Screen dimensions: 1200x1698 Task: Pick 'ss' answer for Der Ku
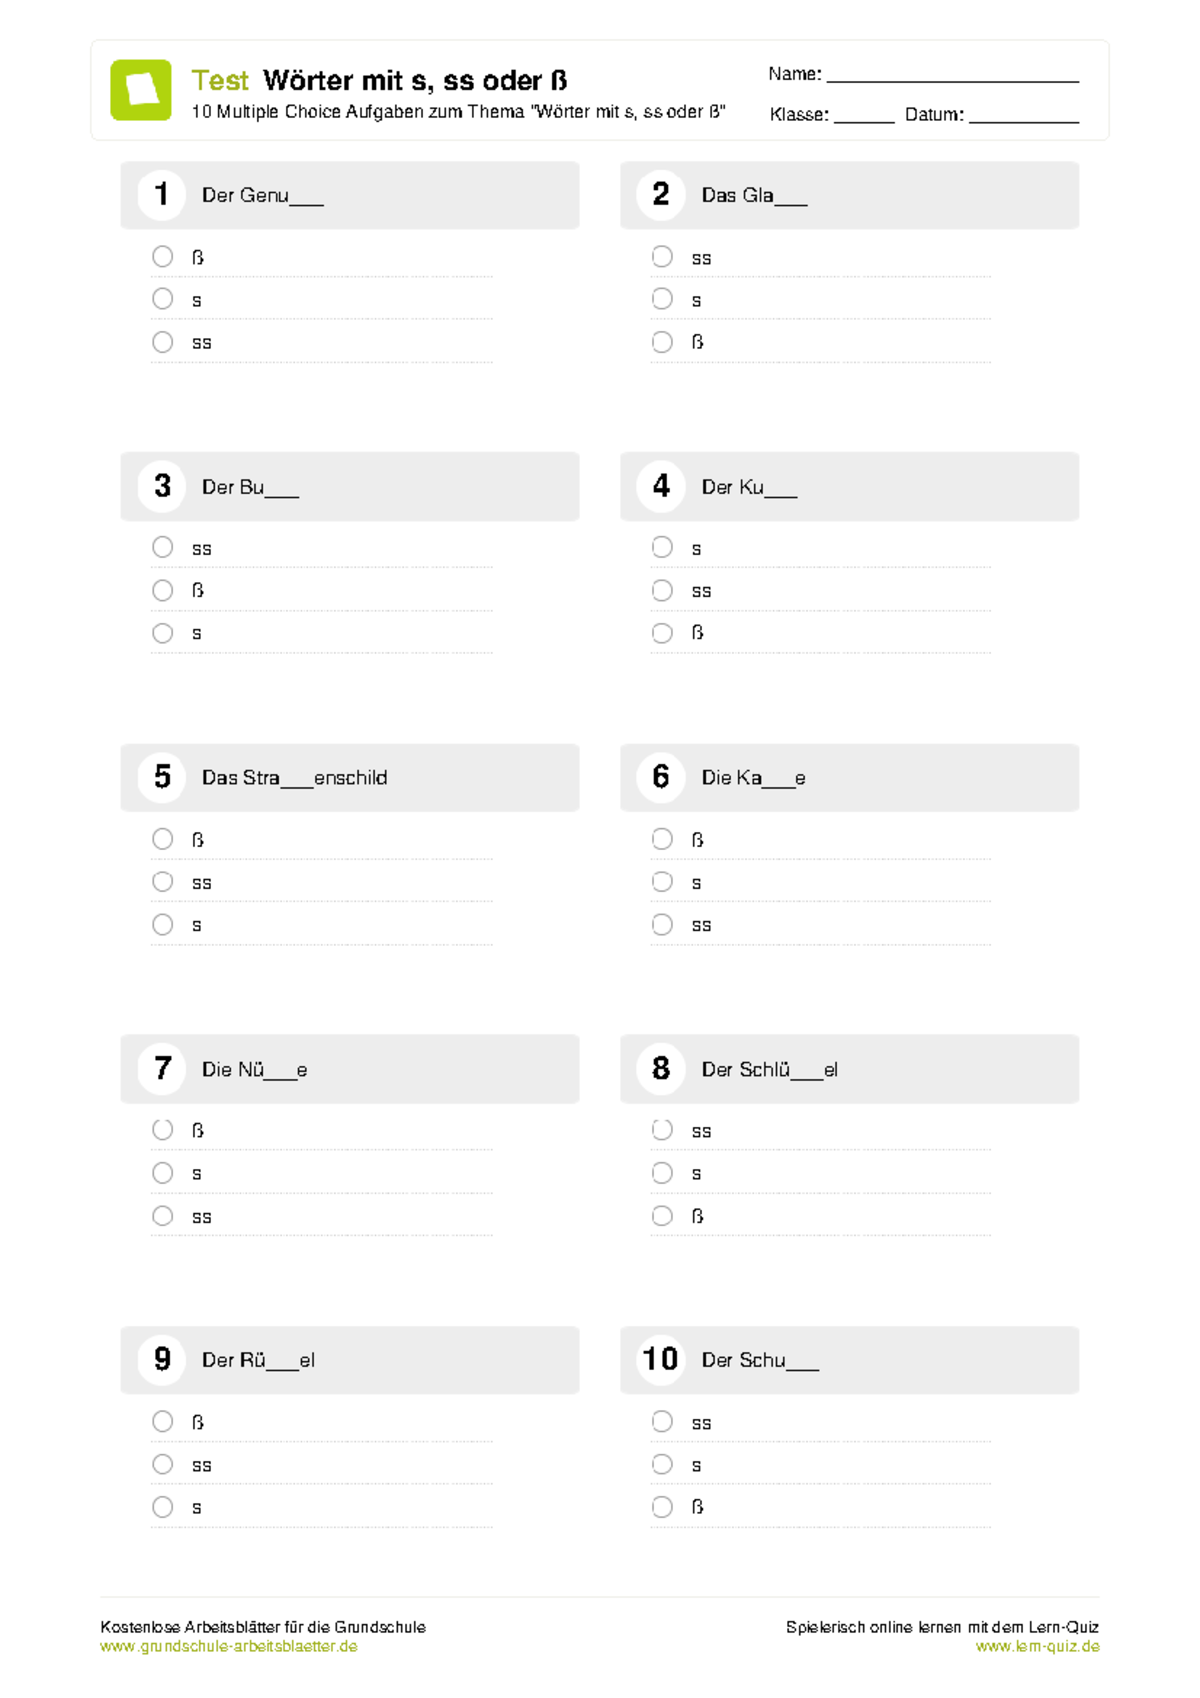tap(662, 590)
